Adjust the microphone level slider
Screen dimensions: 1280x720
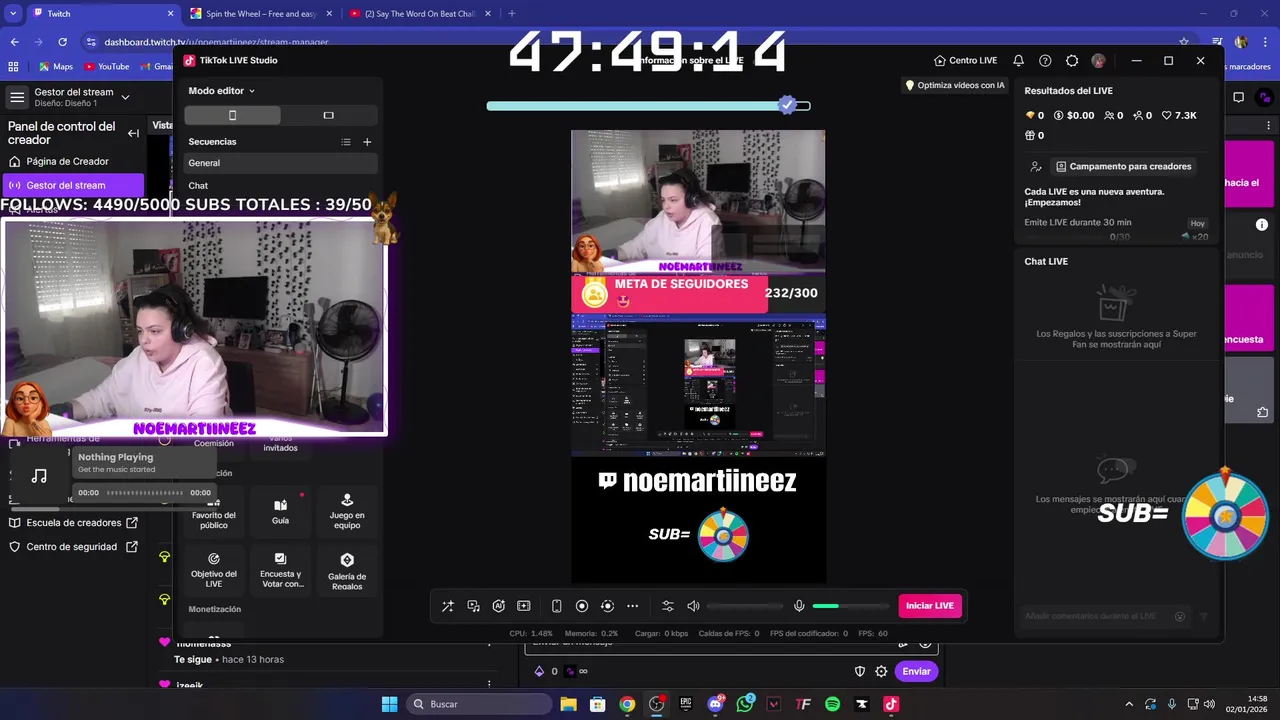pyautogui.click(x=850, y=606)
